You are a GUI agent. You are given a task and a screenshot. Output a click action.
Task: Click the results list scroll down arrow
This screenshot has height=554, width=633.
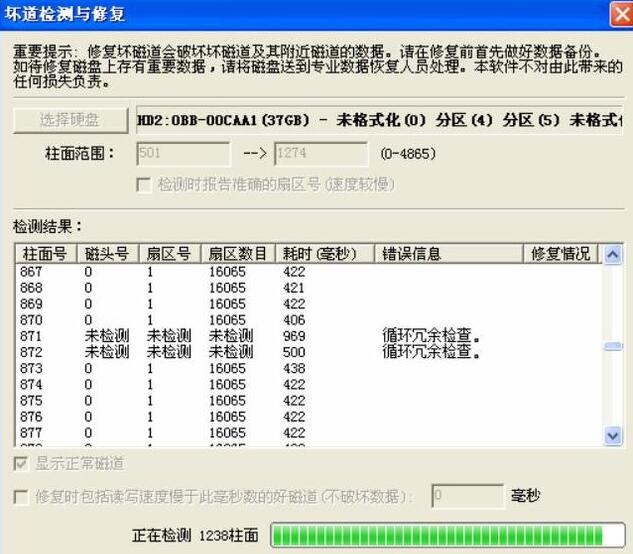613,436
